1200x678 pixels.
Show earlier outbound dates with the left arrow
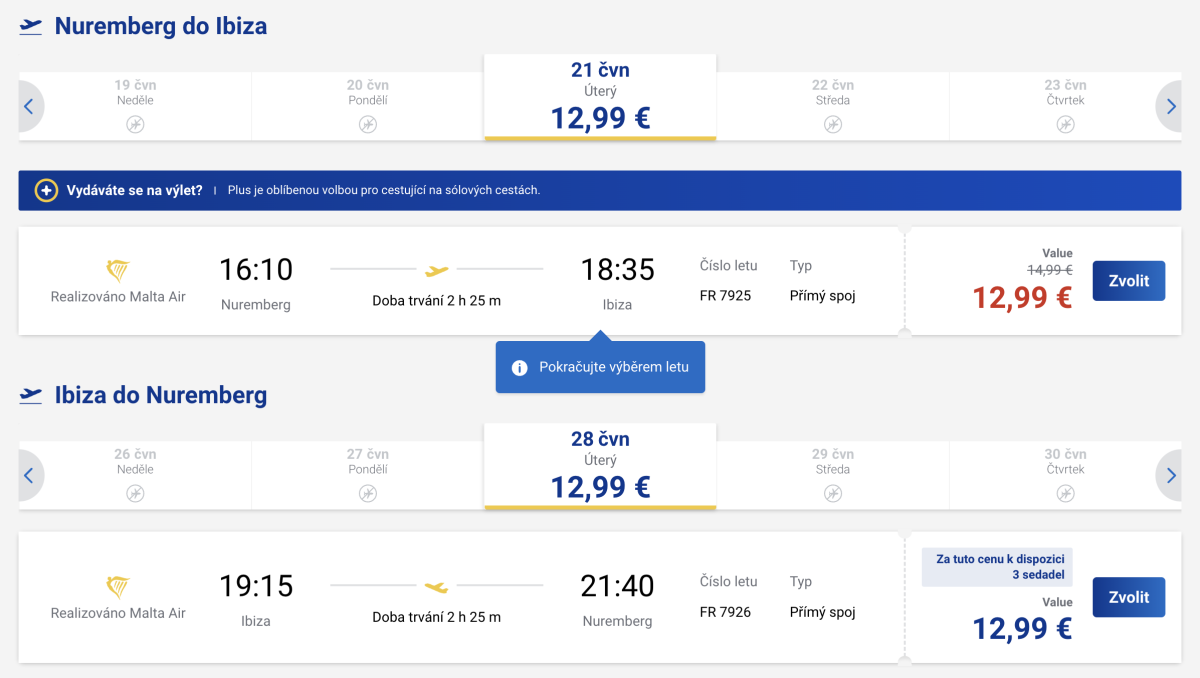[x=29, y=106]
